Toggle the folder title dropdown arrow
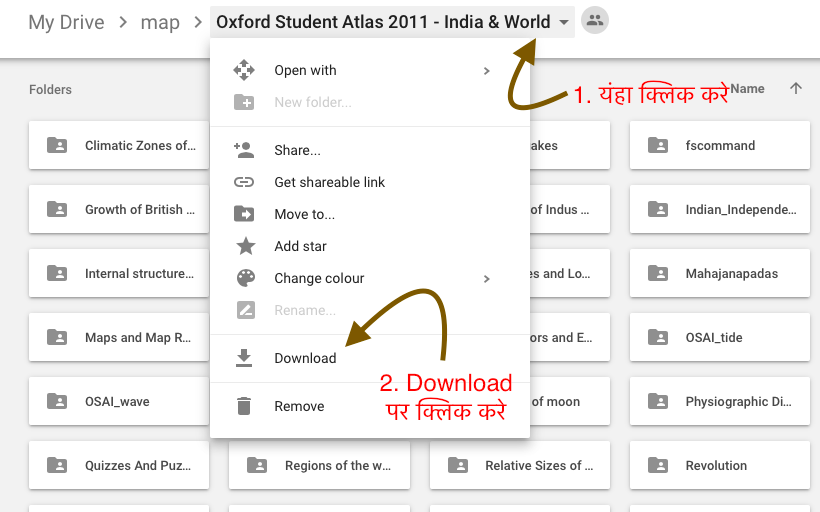The width and height of the screenshot is (820, 512). (x=563, y=22)
